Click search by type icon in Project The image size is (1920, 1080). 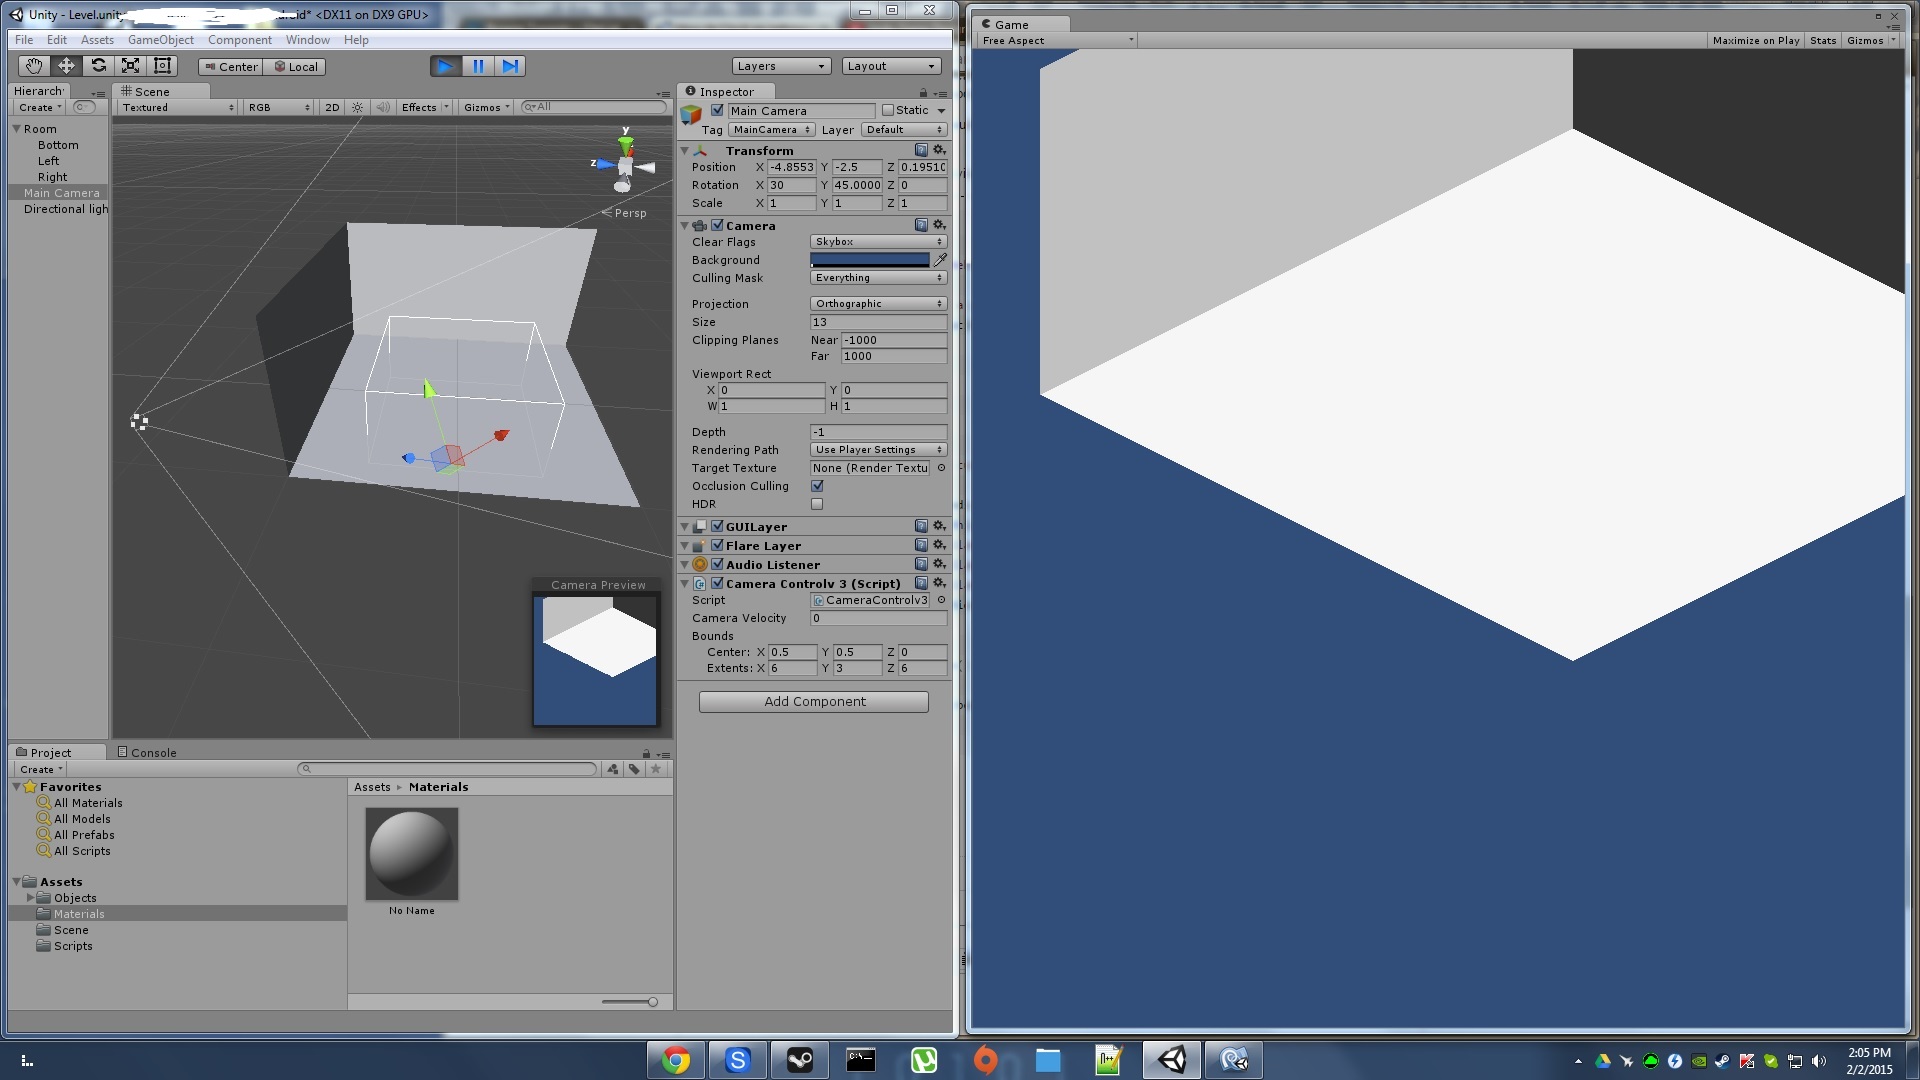613,769
